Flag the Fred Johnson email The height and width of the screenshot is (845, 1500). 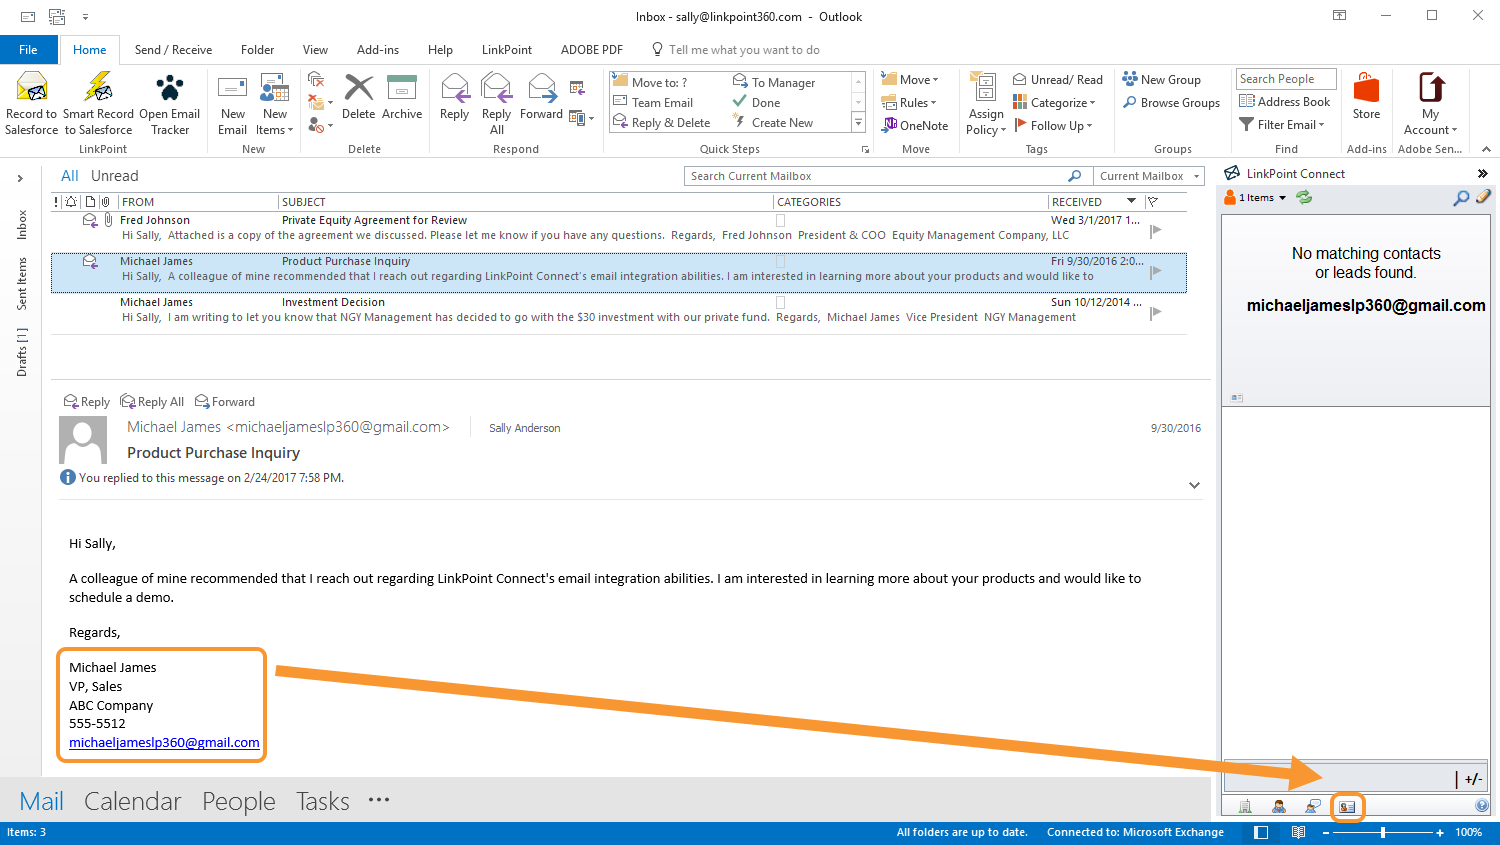coord(1156,230)
